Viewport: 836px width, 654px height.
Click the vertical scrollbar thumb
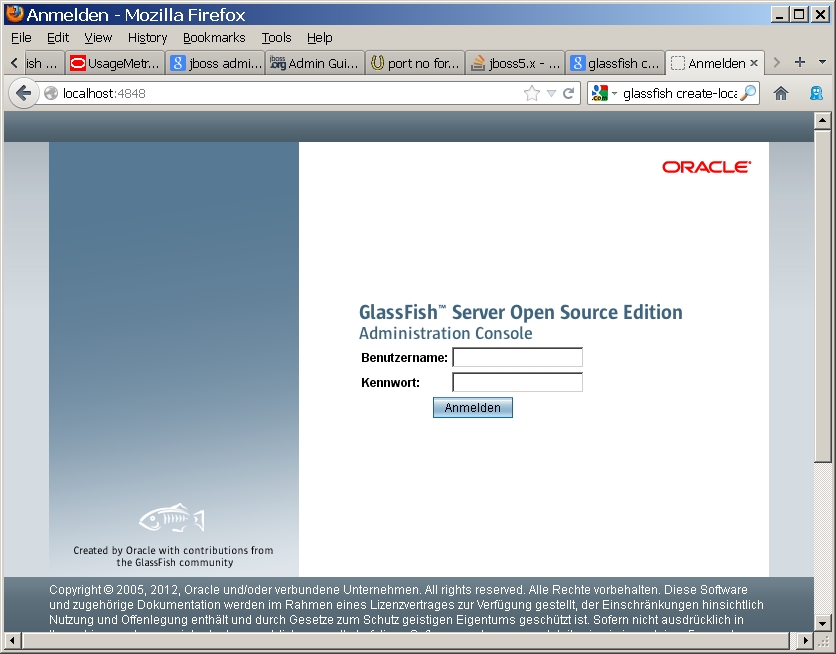pyautogui.click(x=822, y=296)
